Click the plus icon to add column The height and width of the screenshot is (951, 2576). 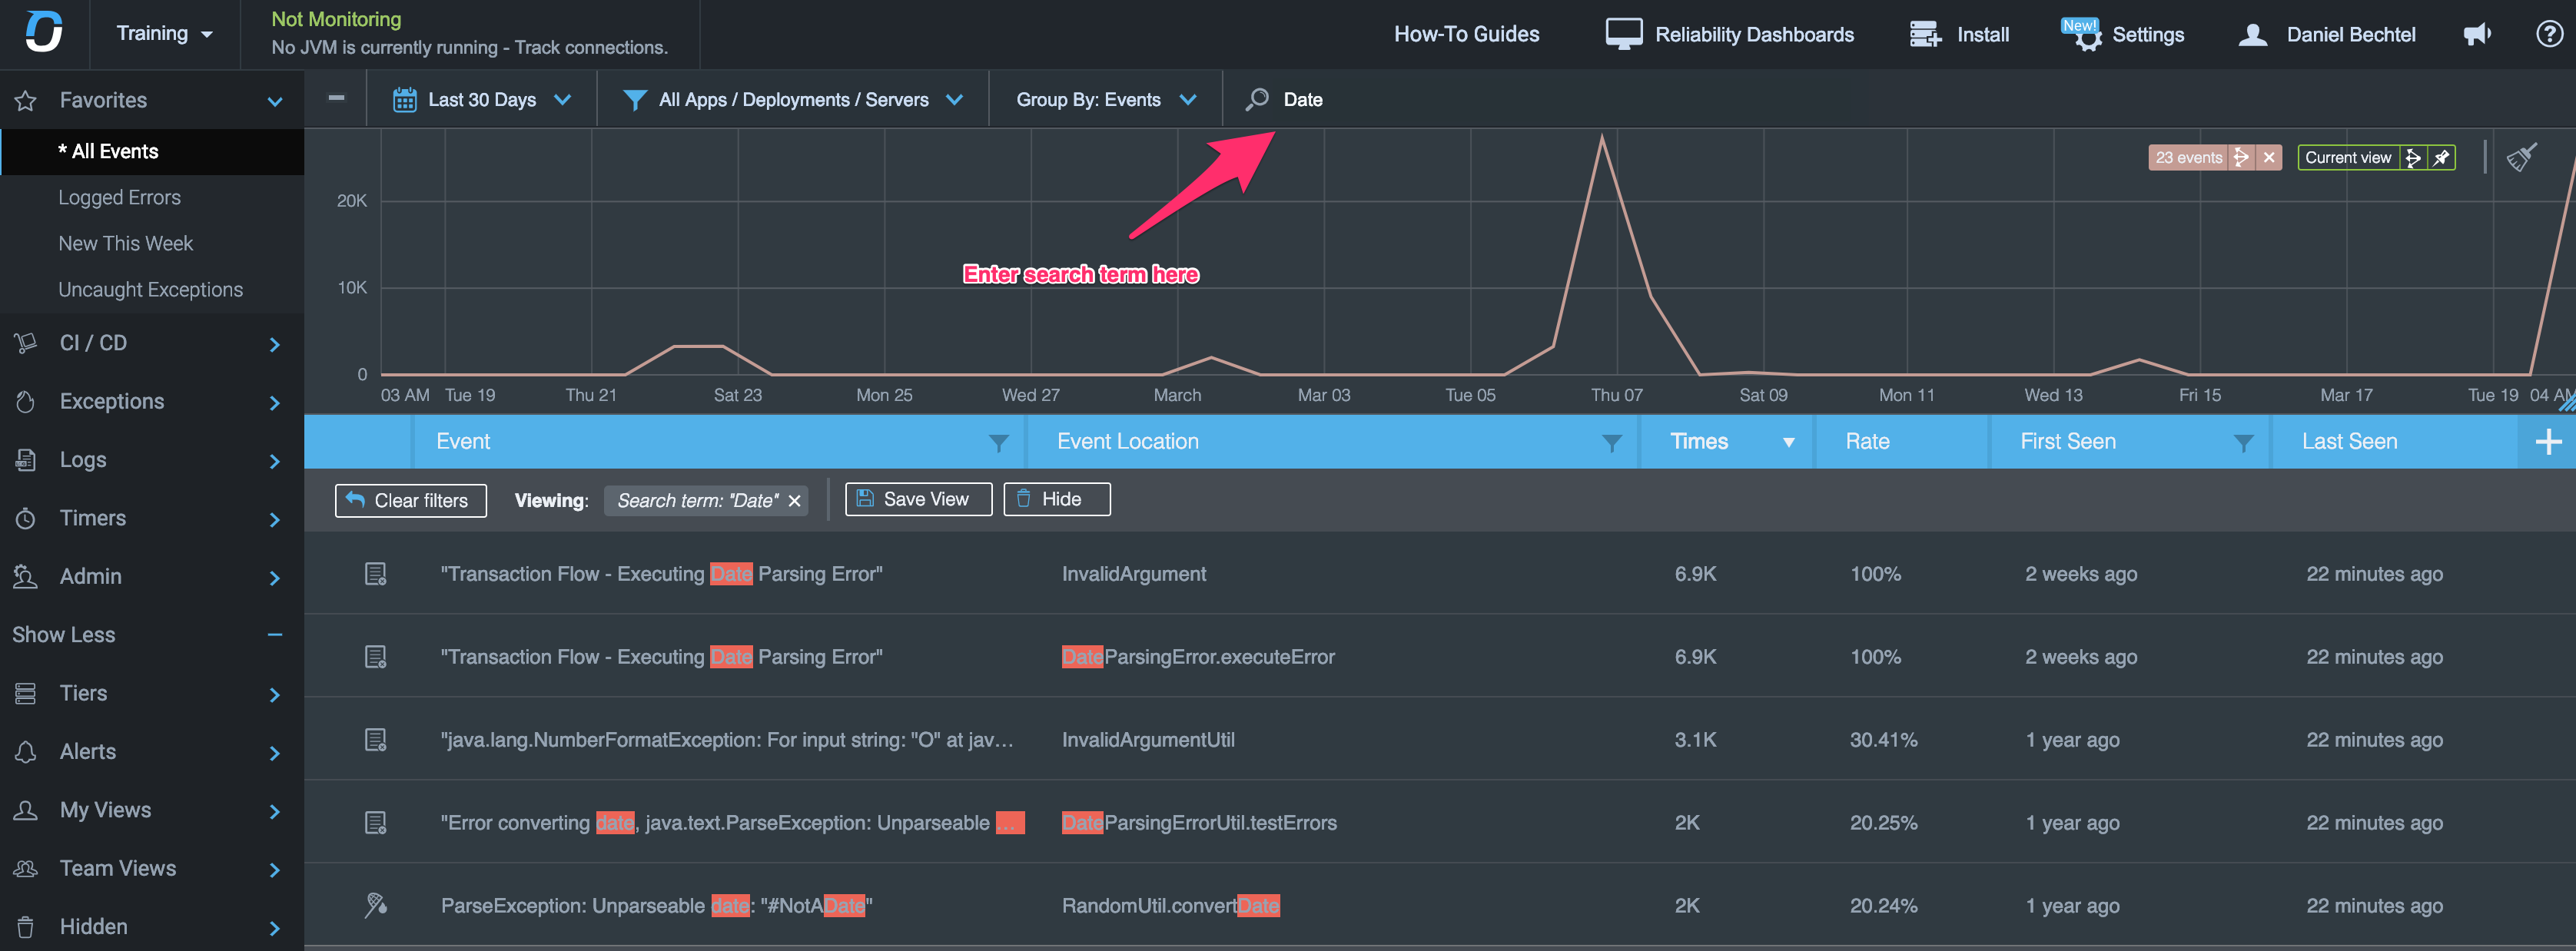pyautogui.click(x=2548, y=442)
